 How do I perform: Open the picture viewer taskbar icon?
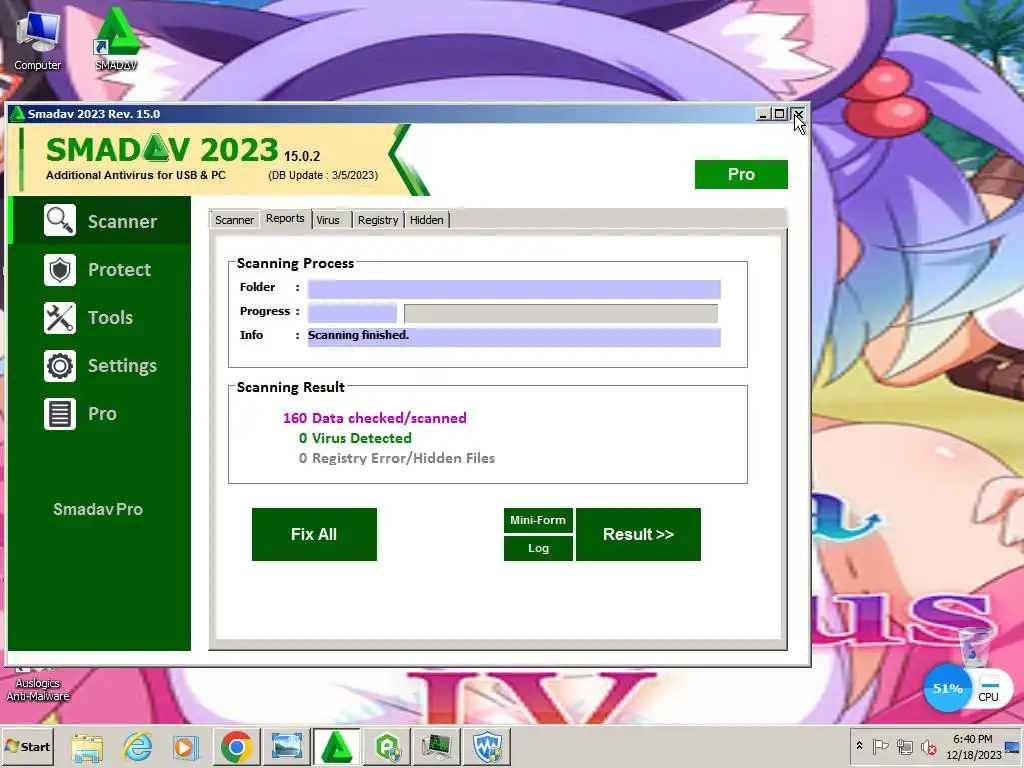pyautogui.click(x=287, y=746)
